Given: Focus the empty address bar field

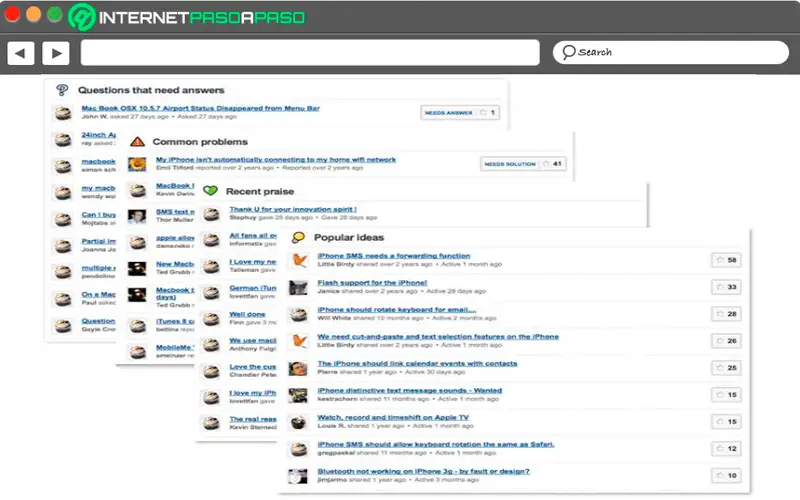Looking at the screenshot, I should pos(310,53).
